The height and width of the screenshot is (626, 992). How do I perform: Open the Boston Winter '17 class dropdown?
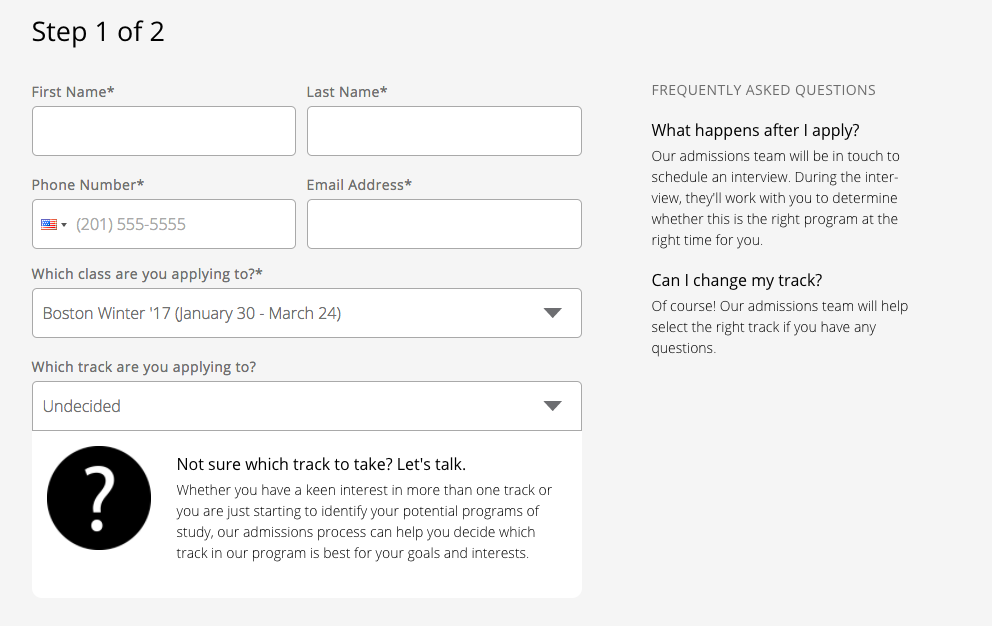point(307,313)
